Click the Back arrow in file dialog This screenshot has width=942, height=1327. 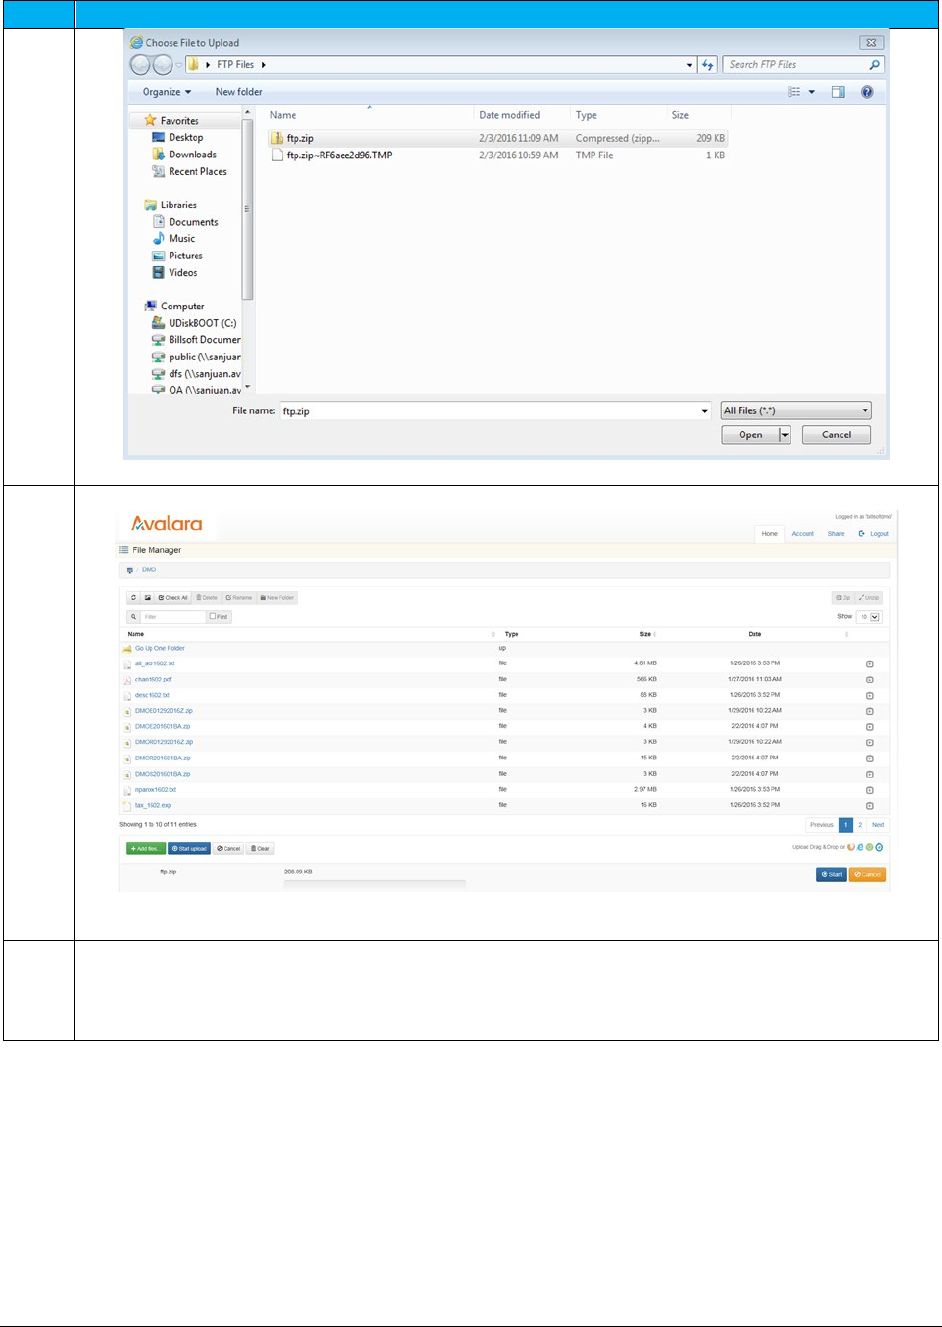pyautogui.click(x=140, y=65)
